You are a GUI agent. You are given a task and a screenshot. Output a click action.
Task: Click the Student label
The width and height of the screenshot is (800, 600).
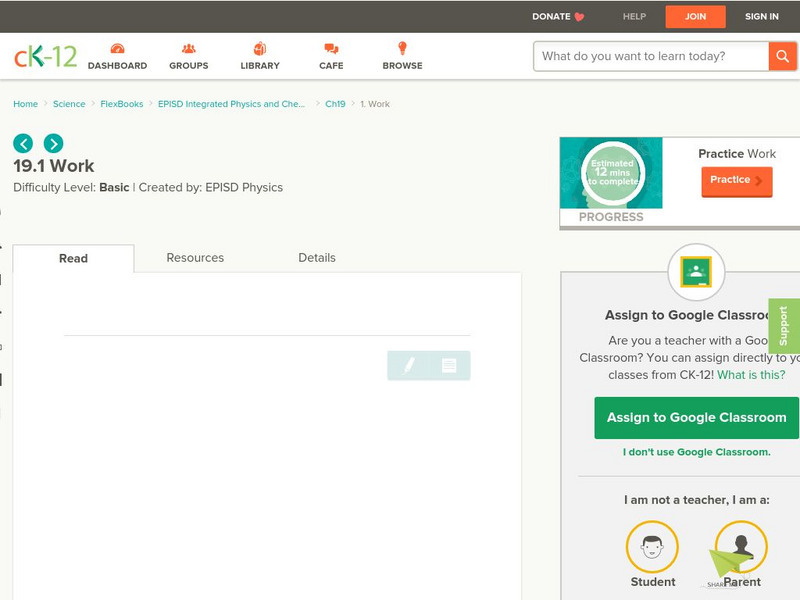(x=653, y=582)
